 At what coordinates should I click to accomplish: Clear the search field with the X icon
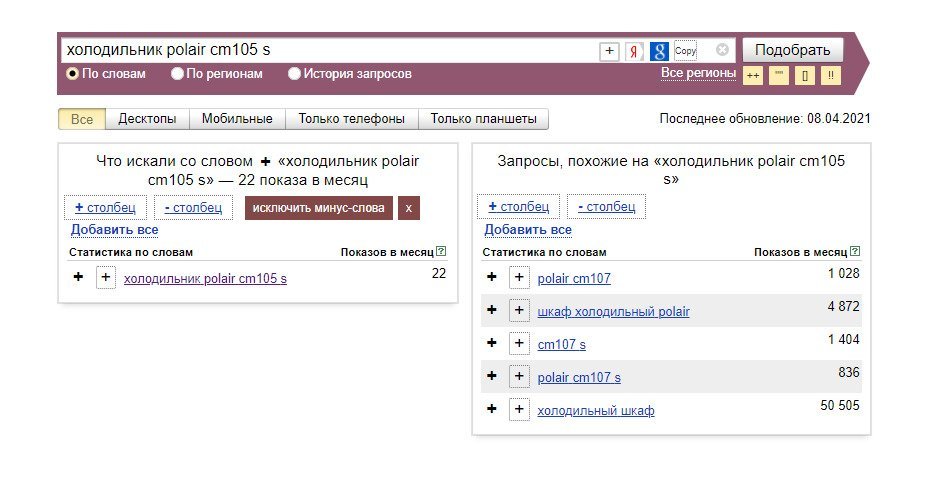(722, 50)
